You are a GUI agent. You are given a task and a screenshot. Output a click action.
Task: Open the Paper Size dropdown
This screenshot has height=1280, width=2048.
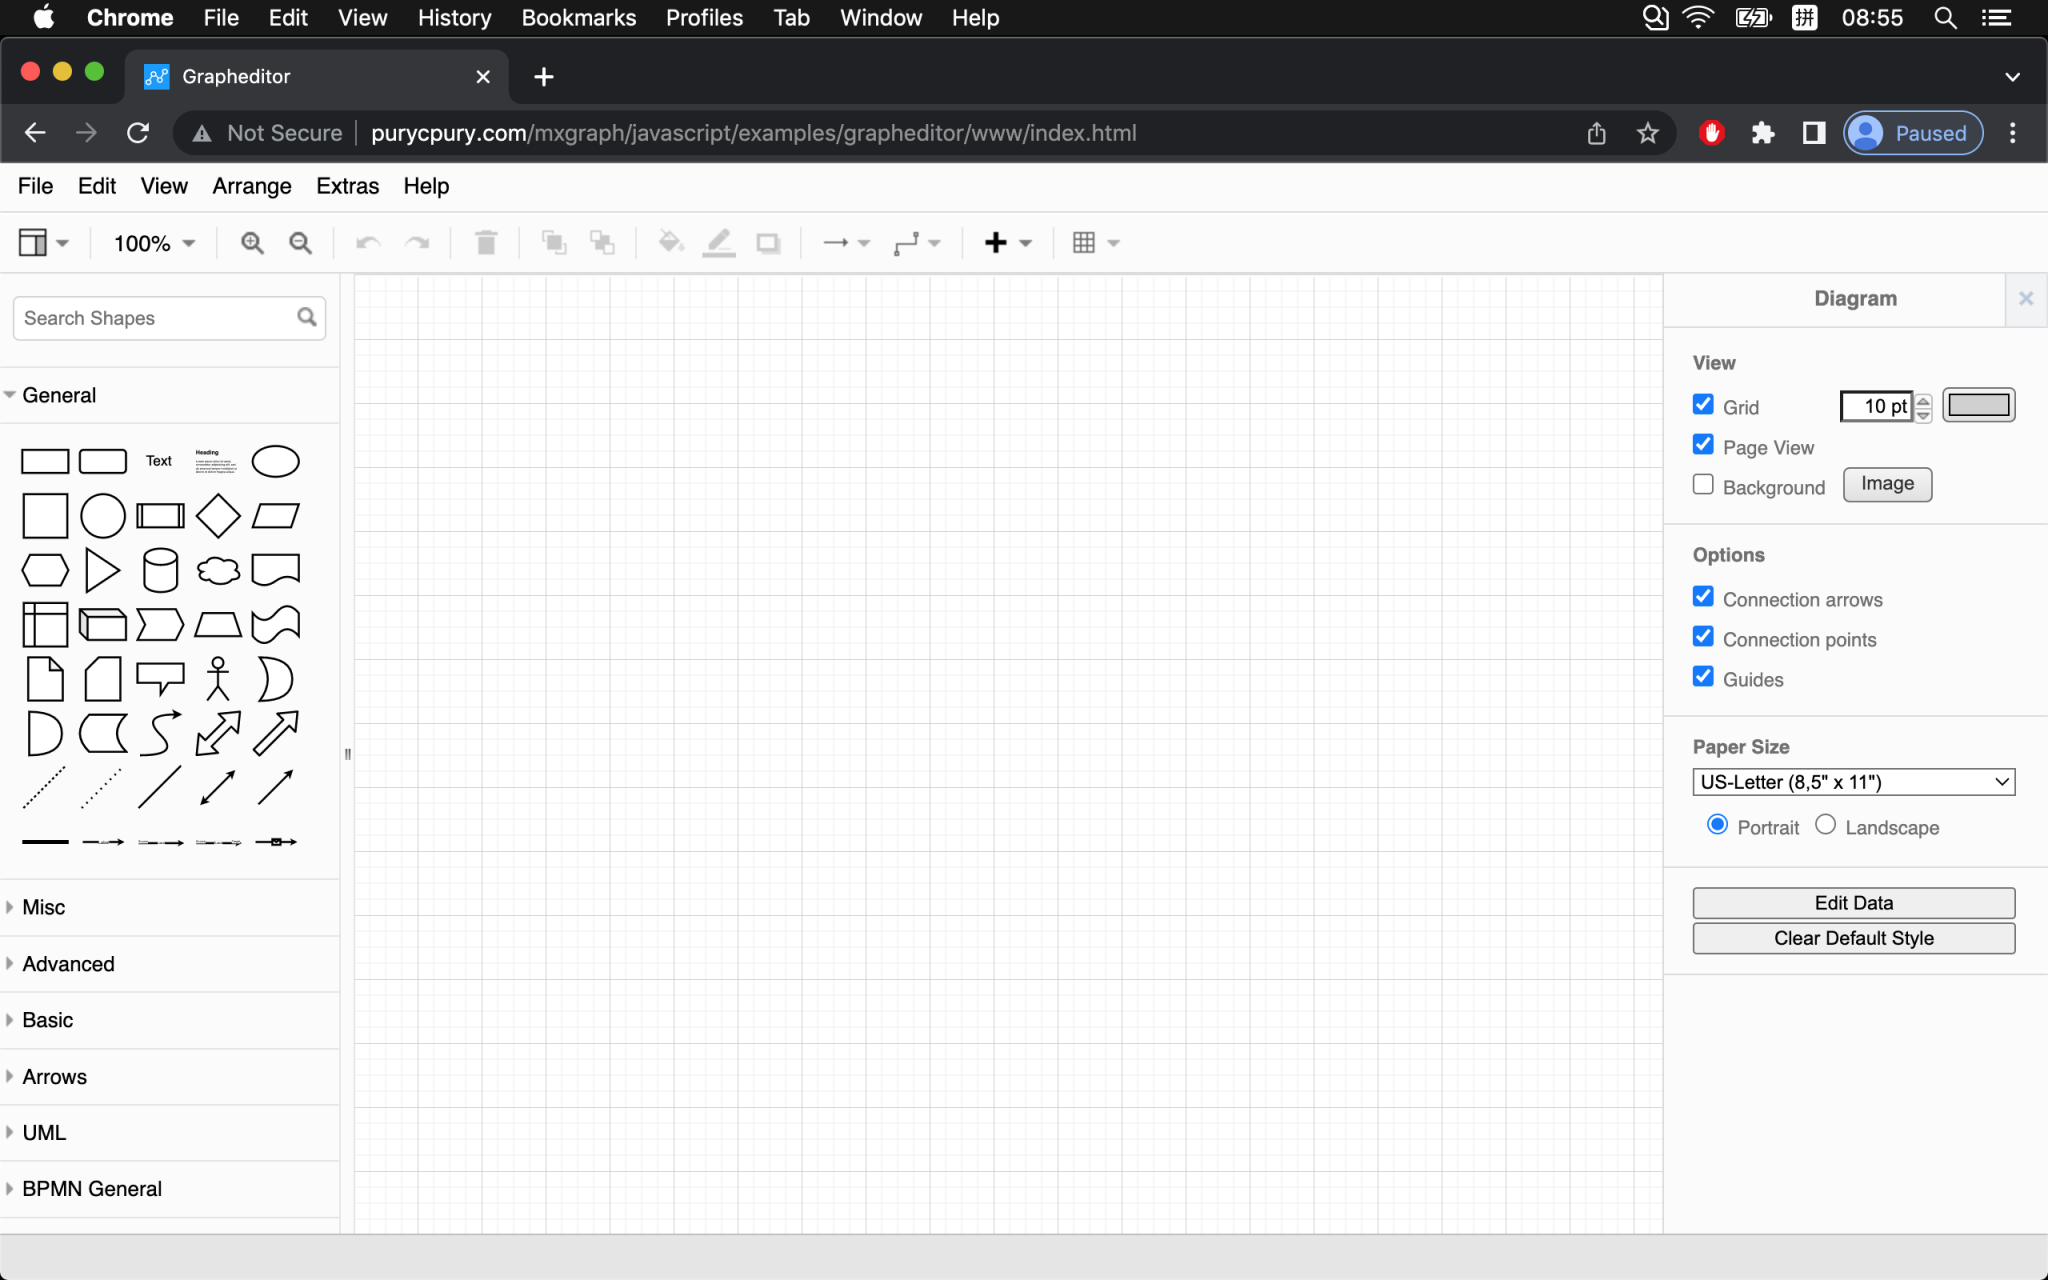[1852, 782]
